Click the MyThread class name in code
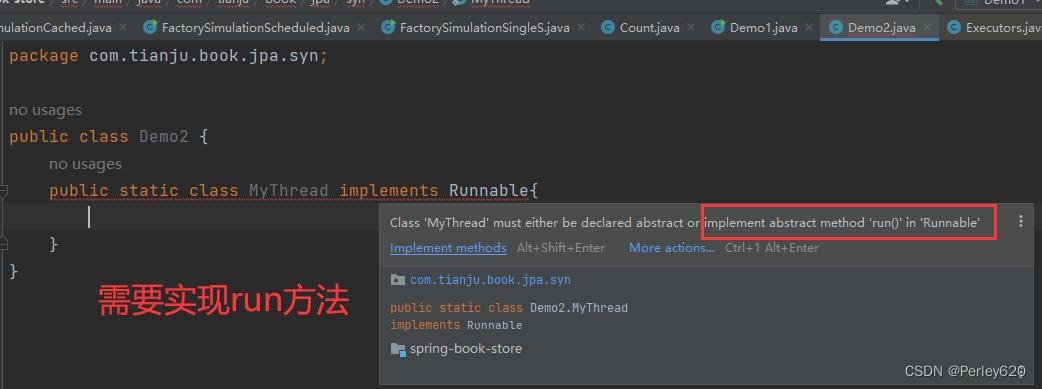The image size is (1042, 389). [288, 191]
